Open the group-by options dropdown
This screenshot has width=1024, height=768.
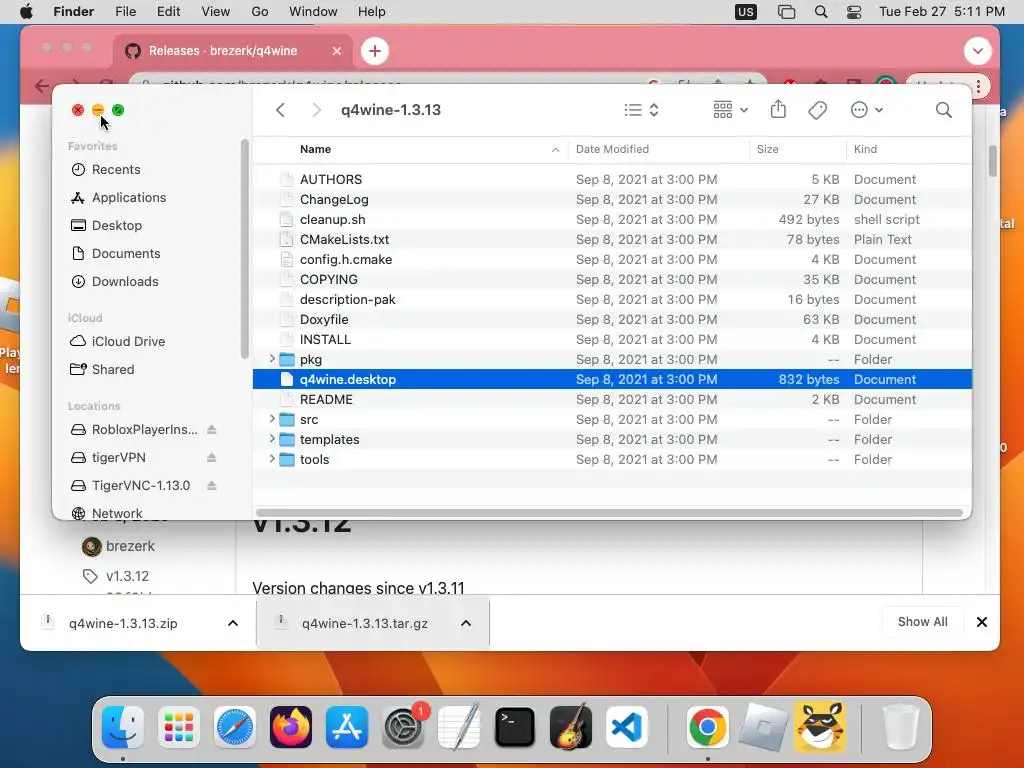pos(731,110)
